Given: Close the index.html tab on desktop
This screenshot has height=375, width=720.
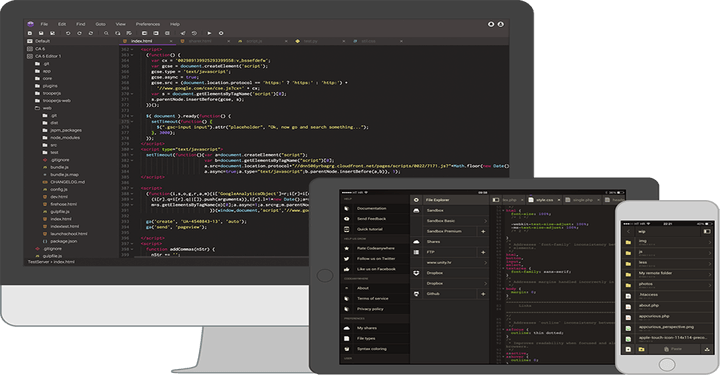Looking at the screenshot, I should tap(171, 41).
